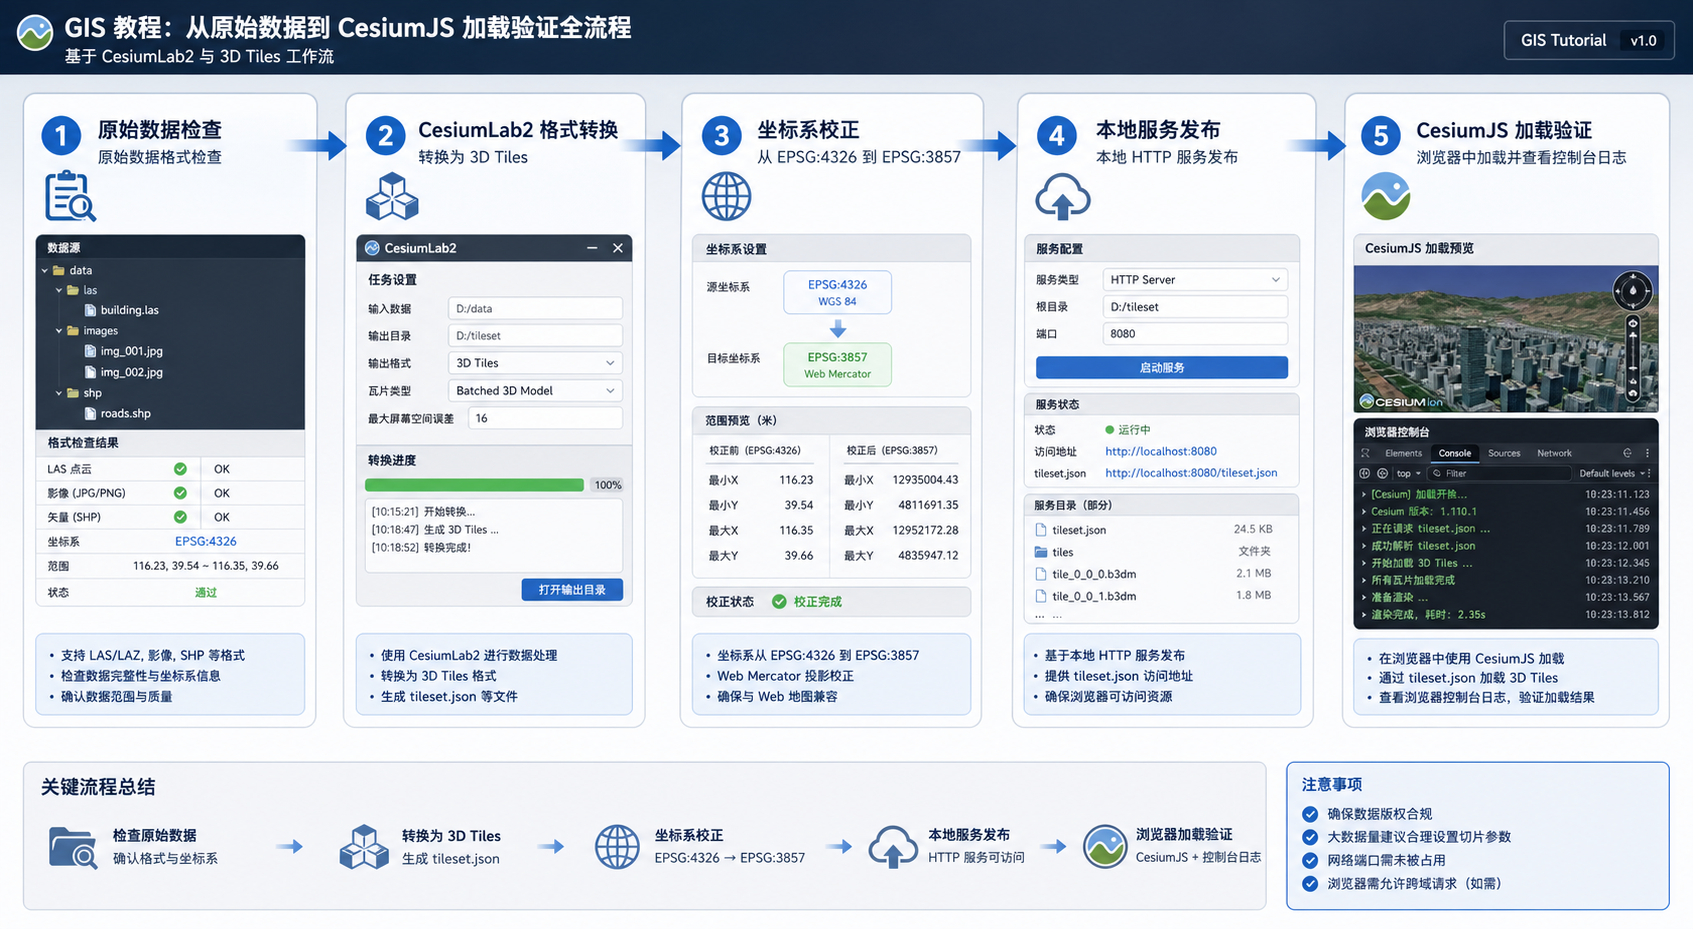Viewport: 1693px width, 929px height.
Task: Click the green 运行中 status dot
Action: (1109, 430)
